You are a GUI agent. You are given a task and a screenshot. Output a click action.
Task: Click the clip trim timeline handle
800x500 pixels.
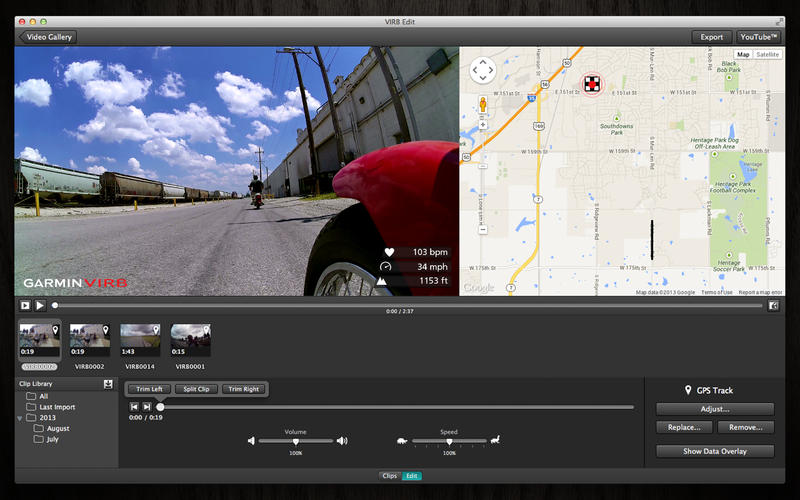coord(160,407)
